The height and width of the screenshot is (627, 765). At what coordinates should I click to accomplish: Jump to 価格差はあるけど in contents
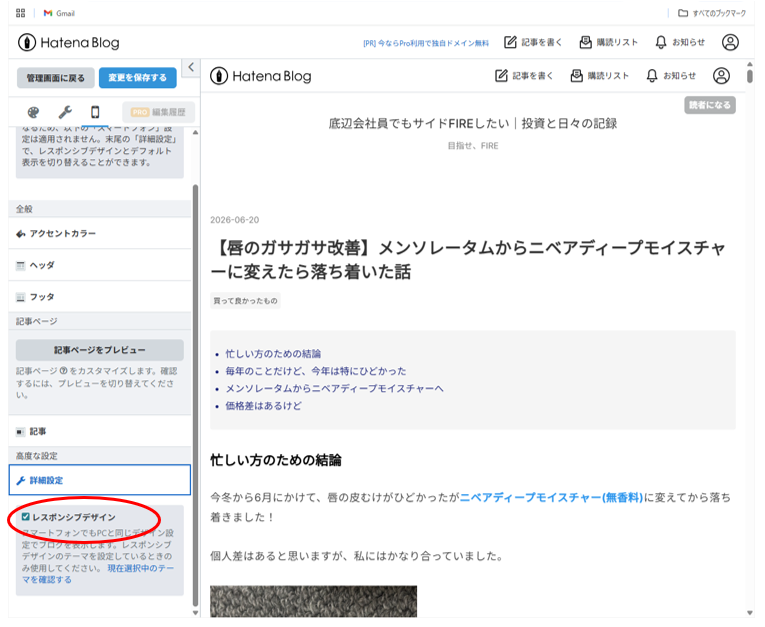click(x=263, y=405)
